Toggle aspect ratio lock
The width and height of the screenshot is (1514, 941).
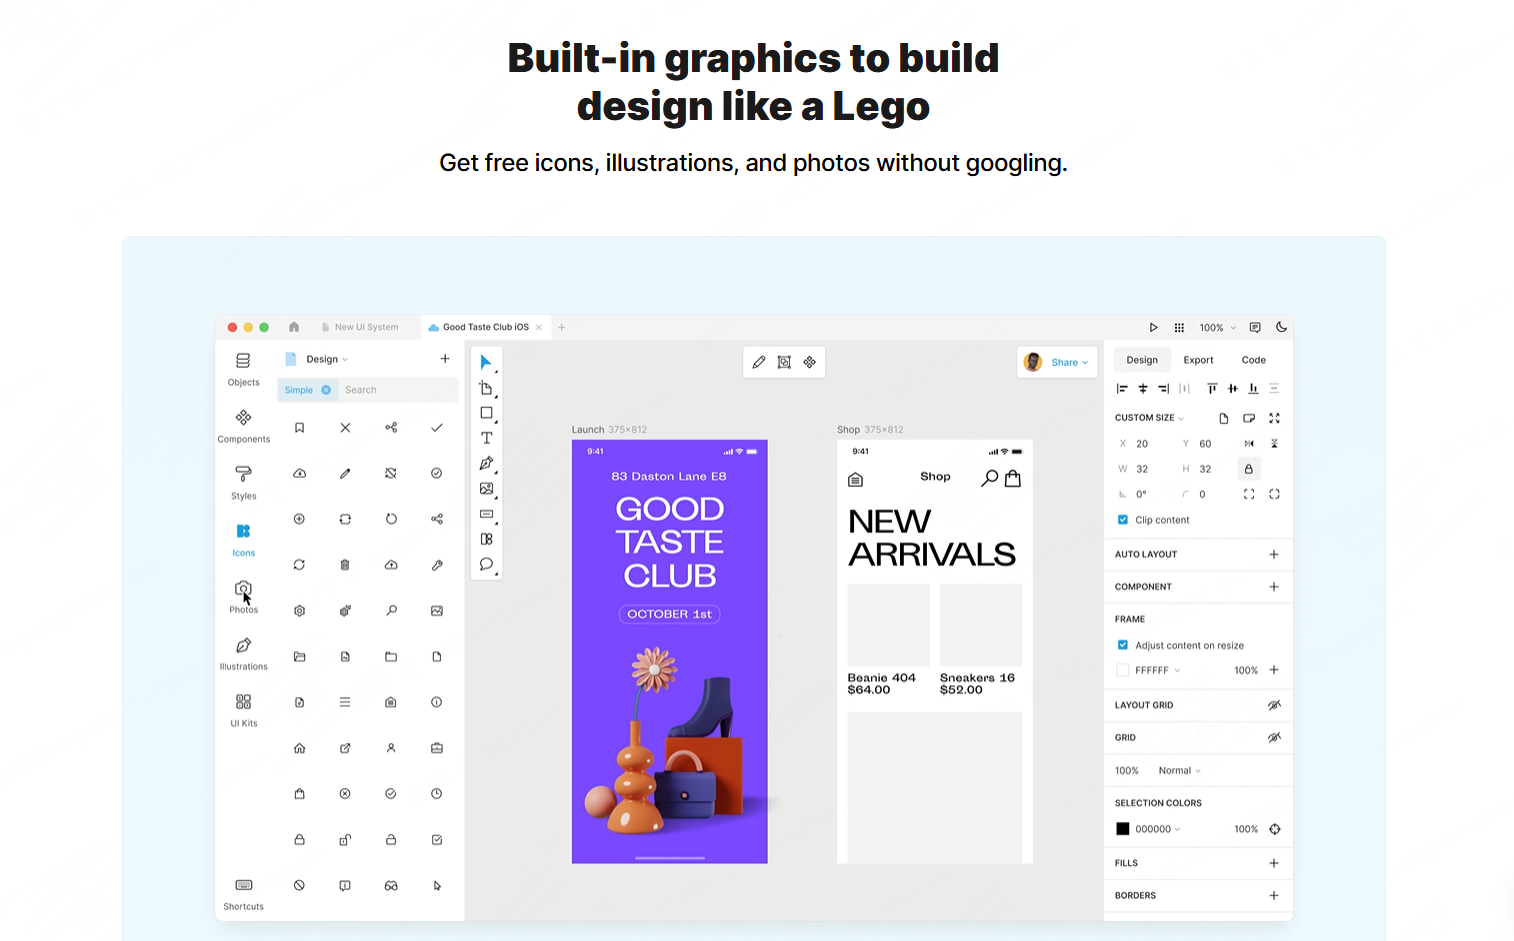coord(1248,469)
